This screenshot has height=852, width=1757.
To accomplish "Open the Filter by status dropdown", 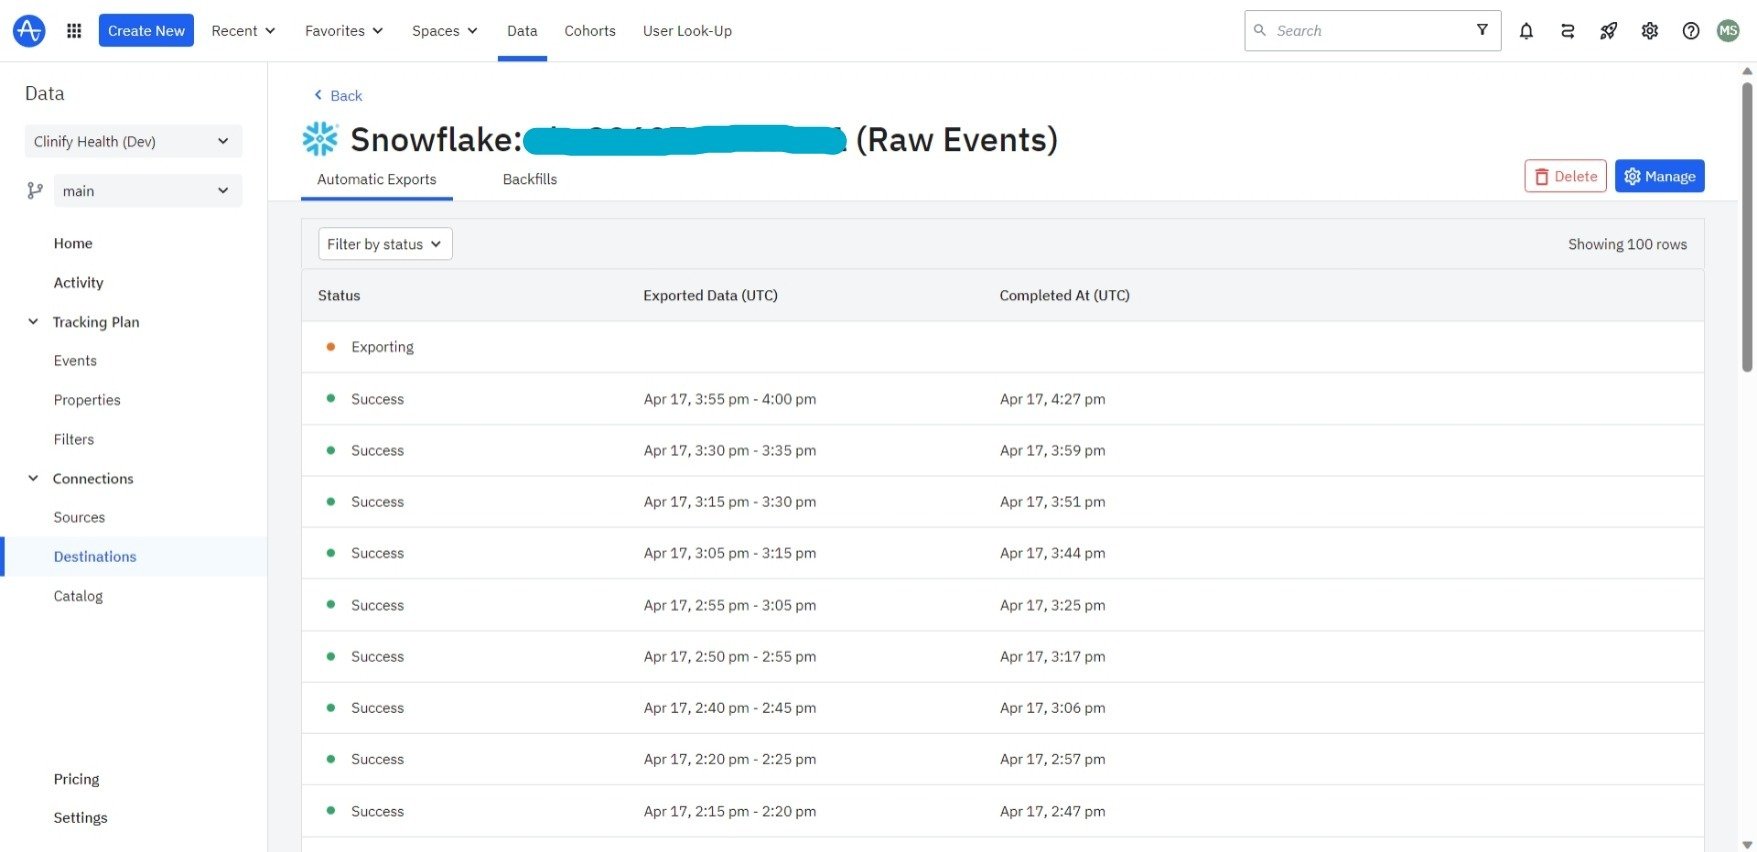I will coord(385,244).
